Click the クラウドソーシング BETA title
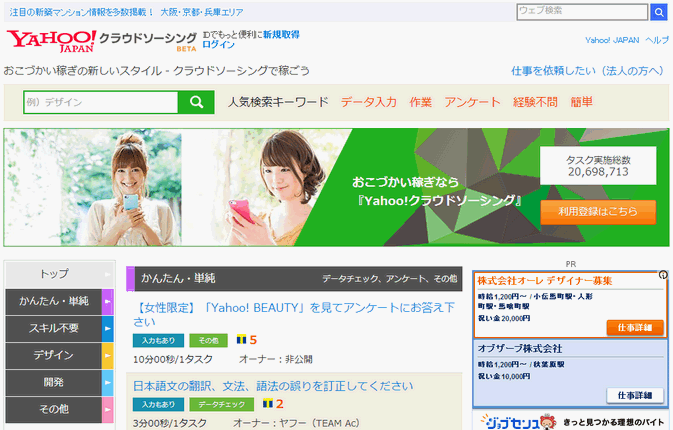The image size is (673, 430). tap(148, 41)
